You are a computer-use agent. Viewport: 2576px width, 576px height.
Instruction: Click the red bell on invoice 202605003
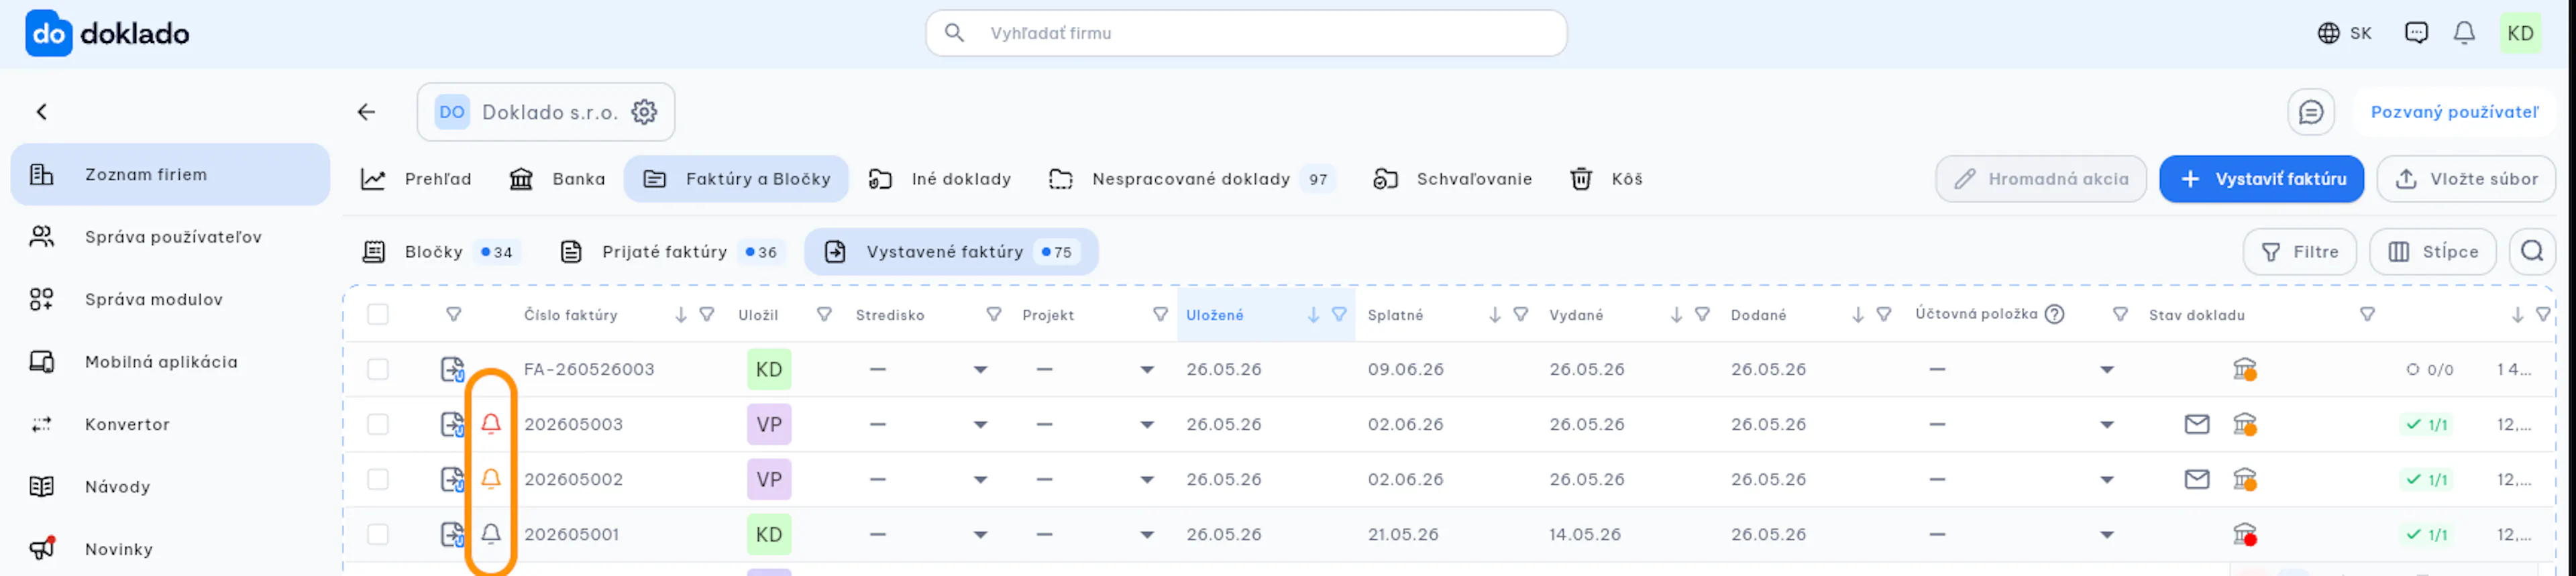click(491, 424)
